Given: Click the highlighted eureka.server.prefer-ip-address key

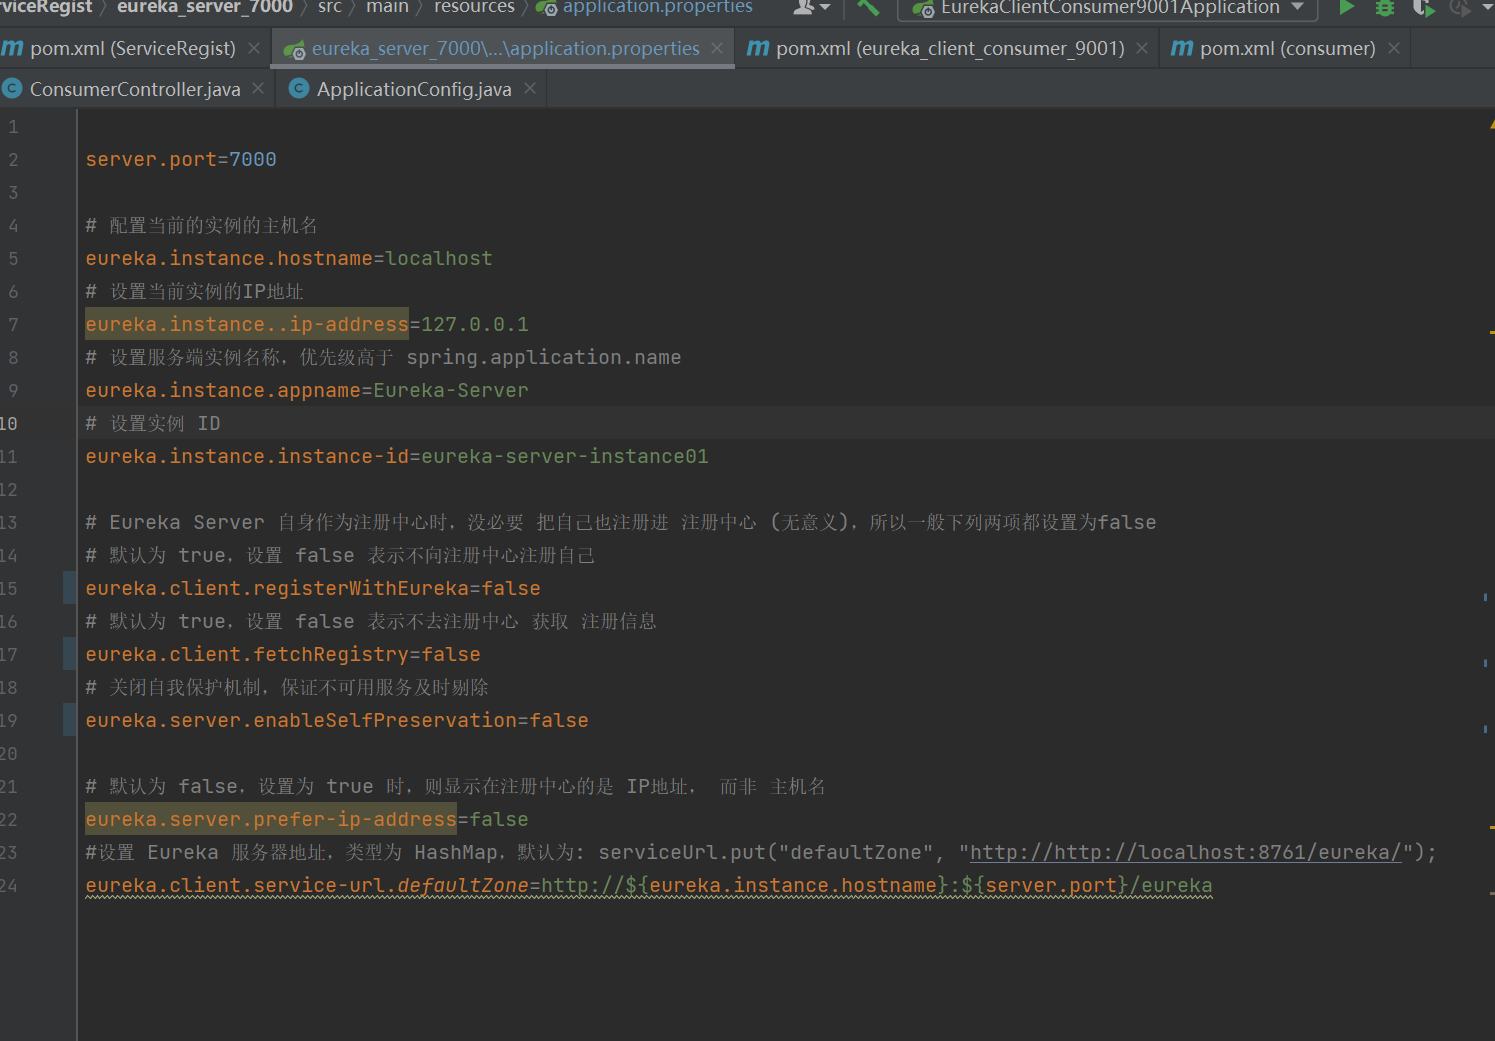Looking at the screenshot, I should [x=271, y=820].
